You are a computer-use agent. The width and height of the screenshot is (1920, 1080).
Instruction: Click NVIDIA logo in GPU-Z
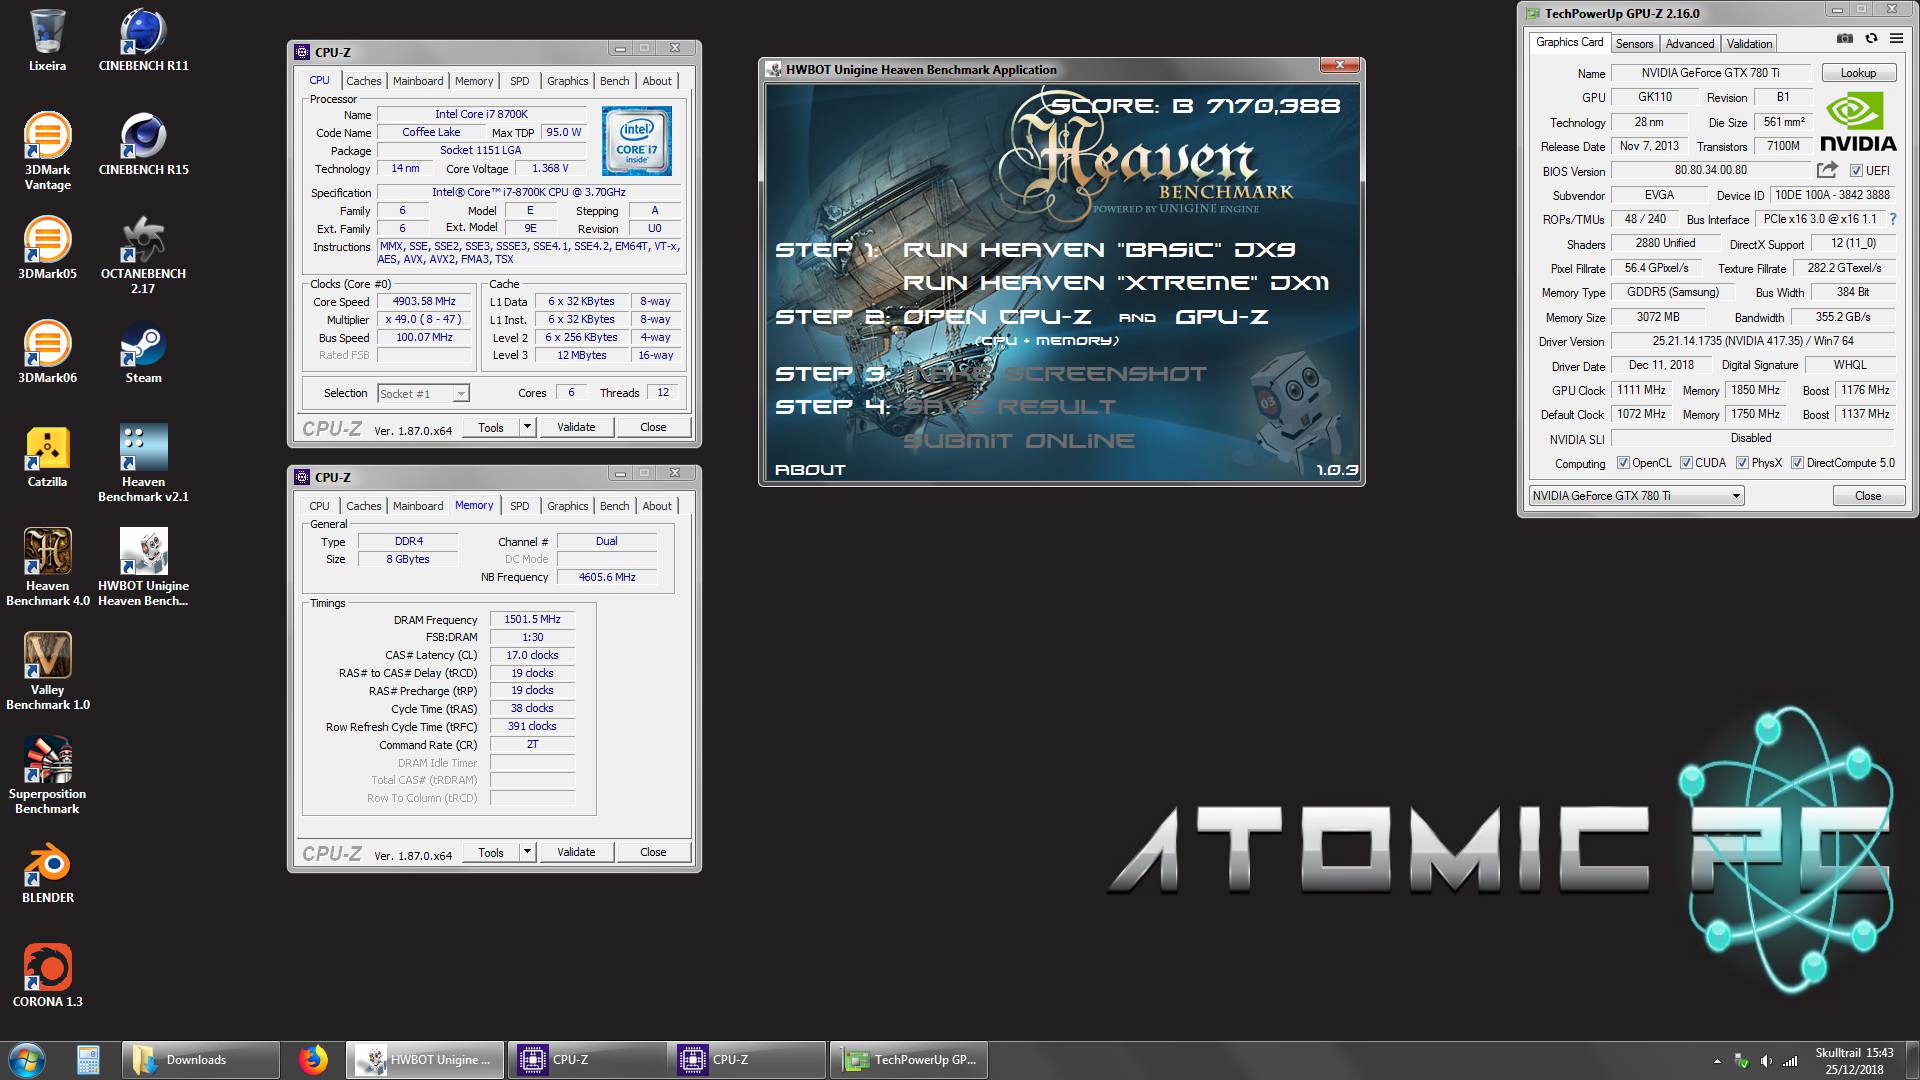tap(1857, 122)
